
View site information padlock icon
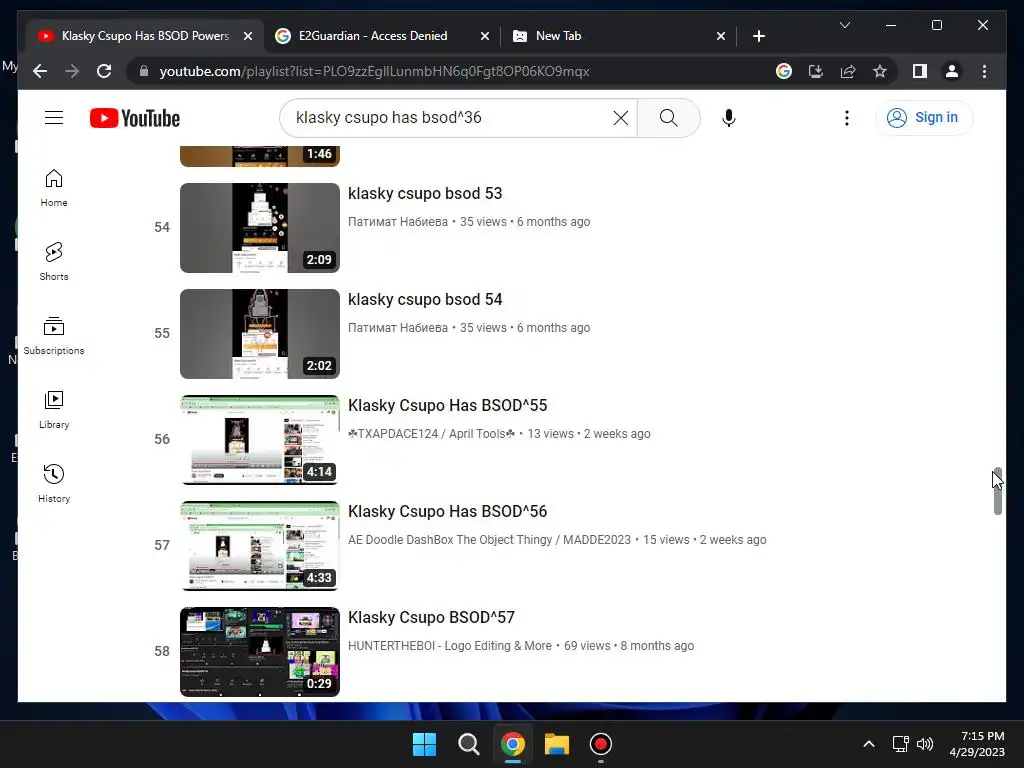[x=144, y=71]
